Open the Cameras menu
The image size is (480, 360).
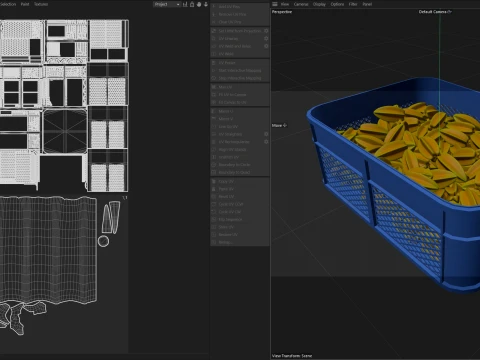301,4
